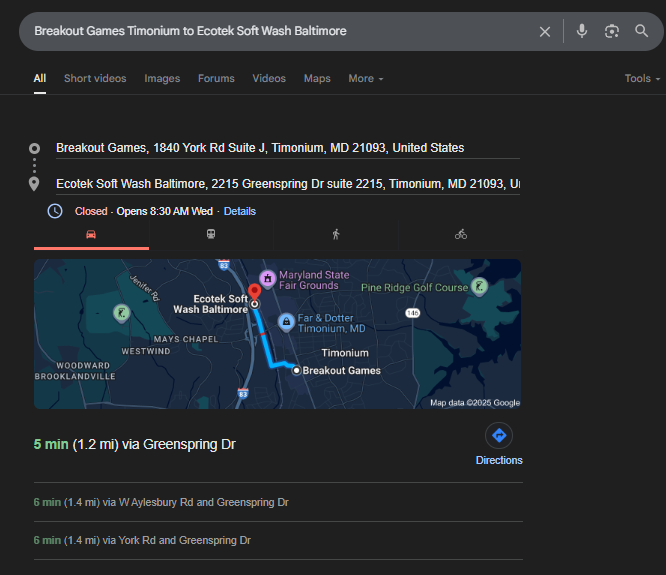Open the Tools dropdown

point(642,79)
